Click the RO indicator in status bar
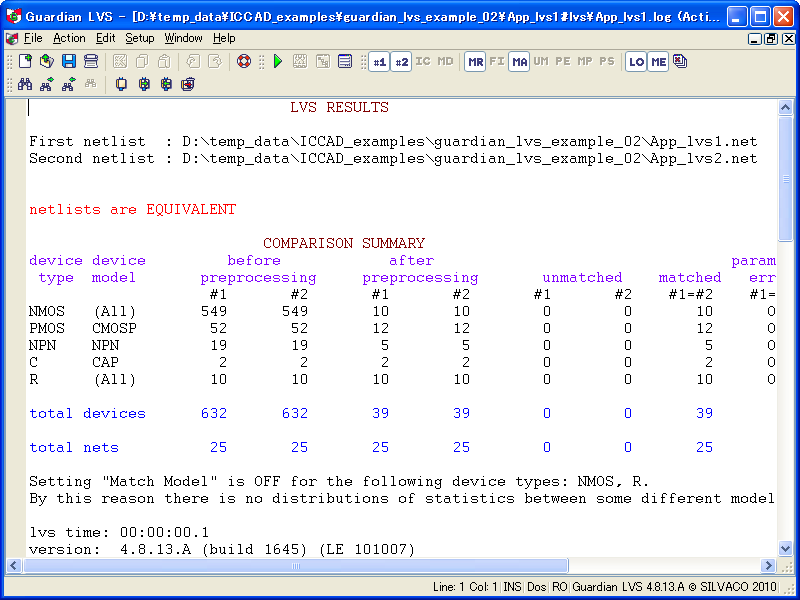Image resolution: width=800 pixels, height=600 pixels. click(560, 587)
